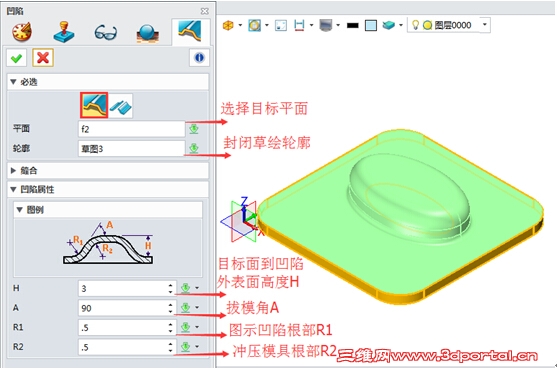Open the R1 input options dropdown arrow
The width and height of the screenshot is (557, 369).
[197, 327]
